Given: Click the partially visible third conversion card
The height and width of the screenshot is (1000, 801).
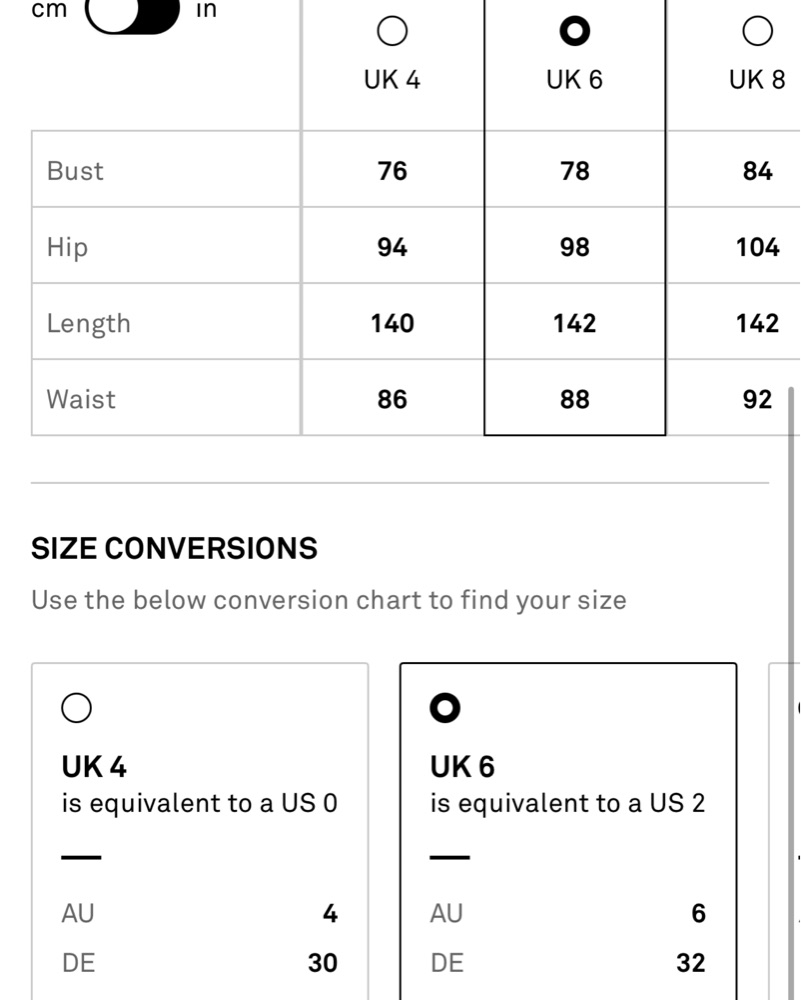Looking at the screenshot, I should coord(785,831).
